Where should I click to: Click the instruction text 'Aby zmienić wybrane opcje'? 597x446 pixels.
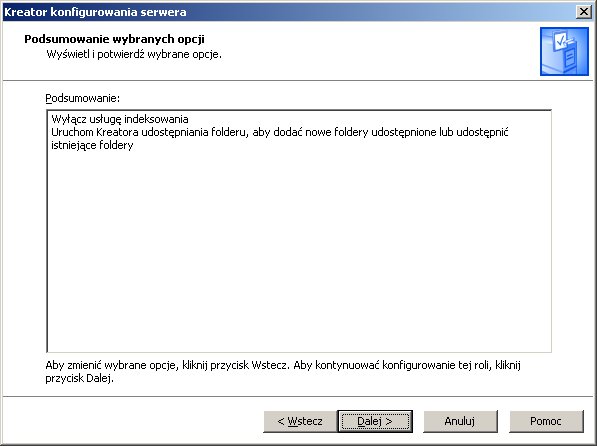111,365
